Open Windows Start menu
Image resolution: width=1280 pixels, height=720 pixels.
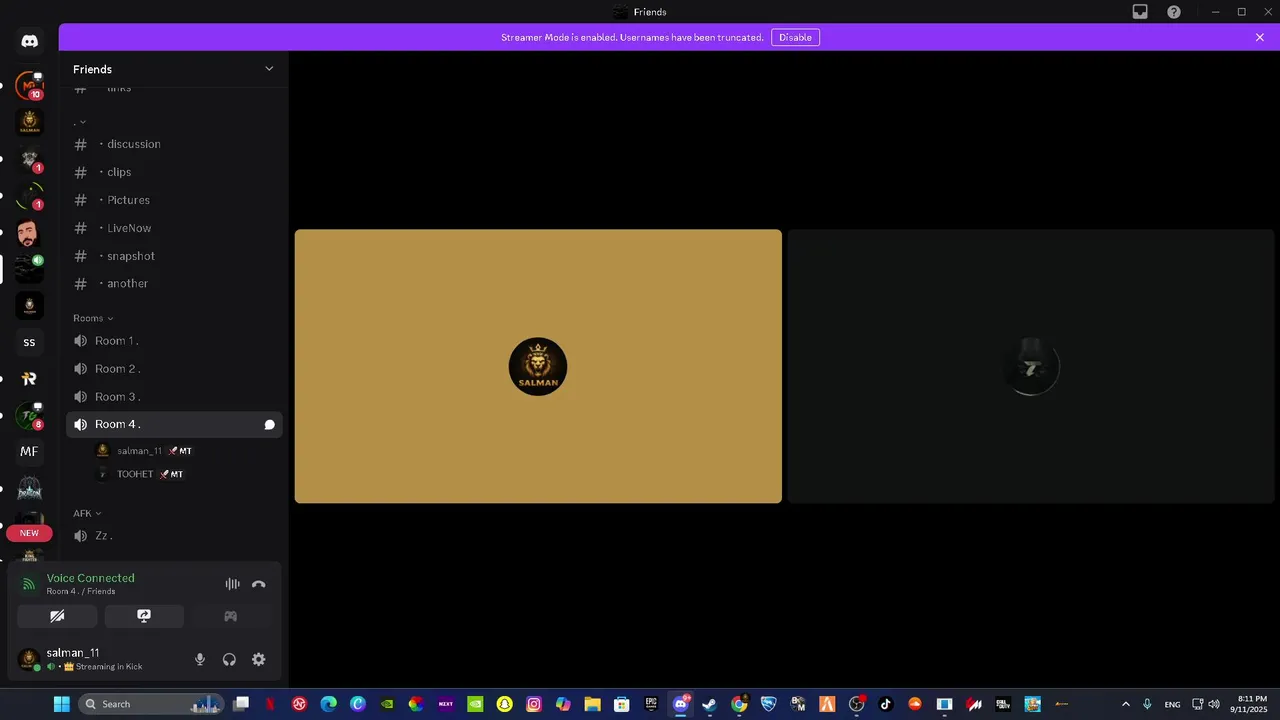point(61,704)
